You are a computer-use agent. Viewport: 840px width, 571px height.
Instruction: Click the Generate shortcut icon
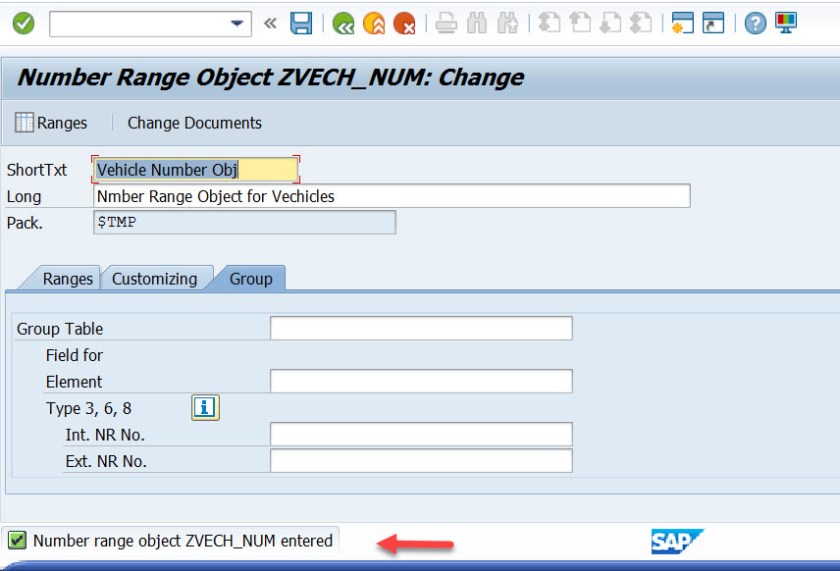(x=713, y=24)
